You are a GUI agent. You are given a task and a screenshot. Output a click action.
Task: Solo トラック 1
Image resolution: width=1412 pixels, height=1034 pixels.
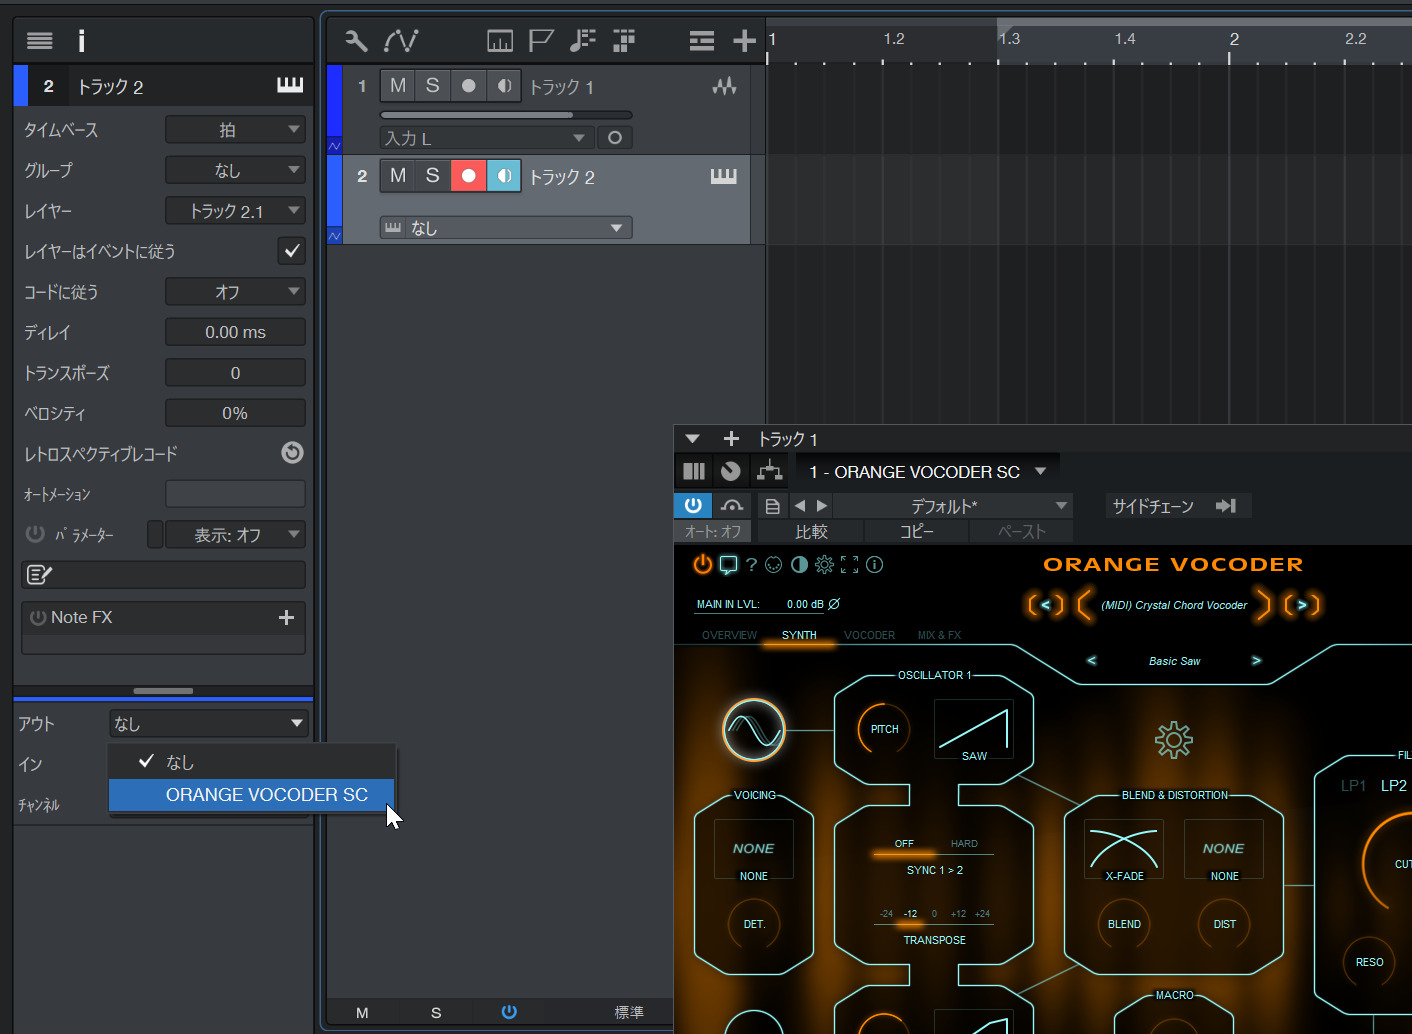(x=432, y=86)
